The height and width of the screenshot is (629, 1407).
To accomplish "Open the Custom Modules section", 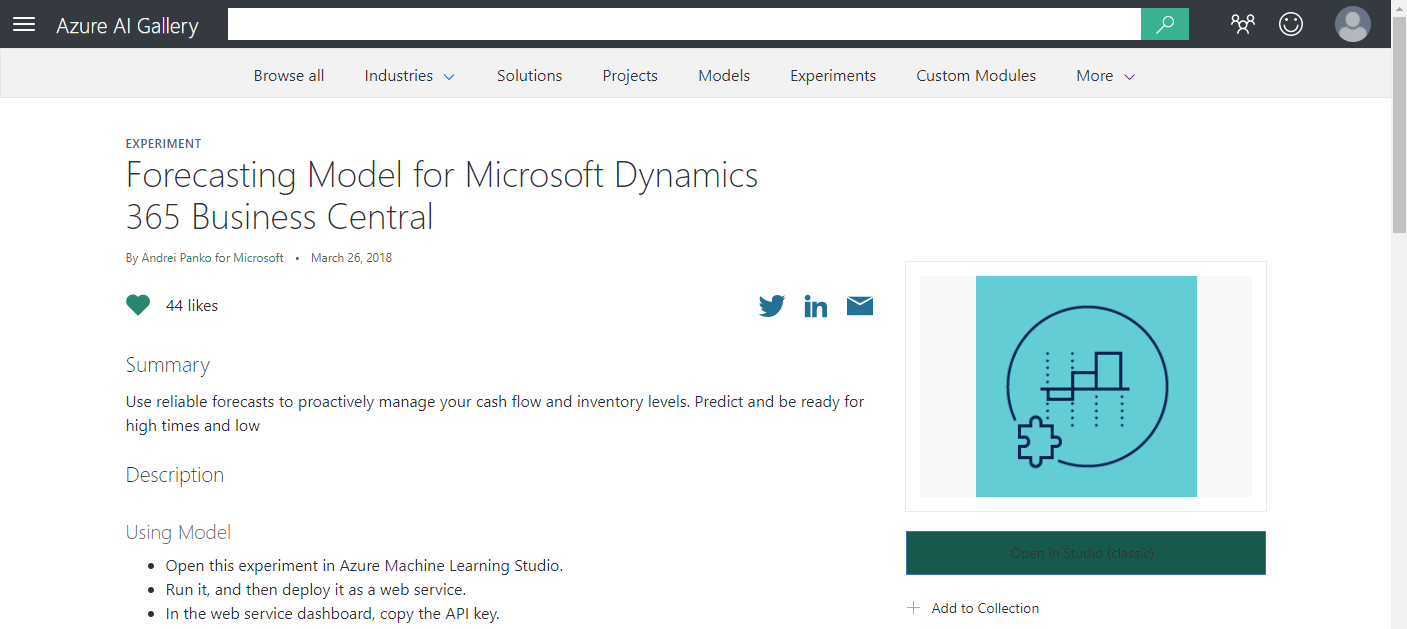I will pos(976,76).
